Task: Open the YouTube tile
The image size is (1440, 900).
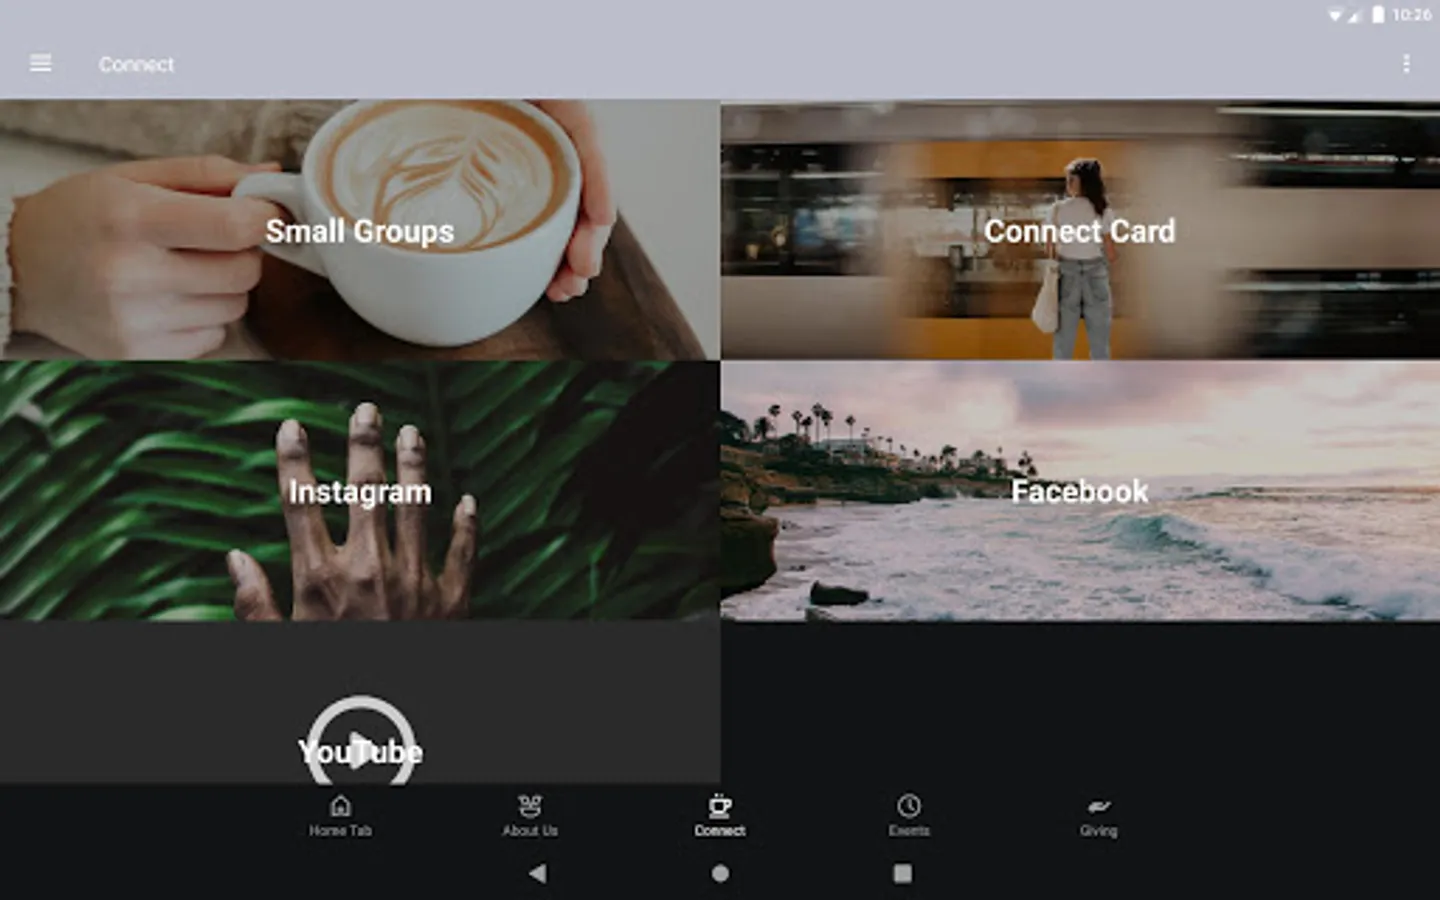Action: 360,703
